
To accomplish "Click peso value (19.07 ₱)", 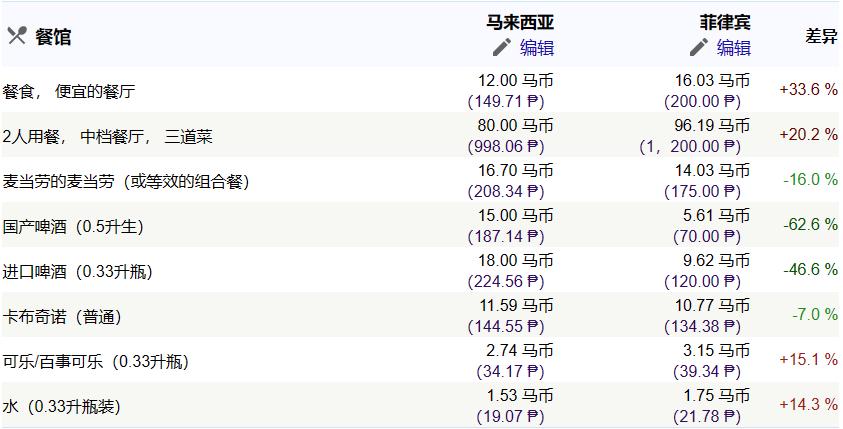I will coord(510,417).
